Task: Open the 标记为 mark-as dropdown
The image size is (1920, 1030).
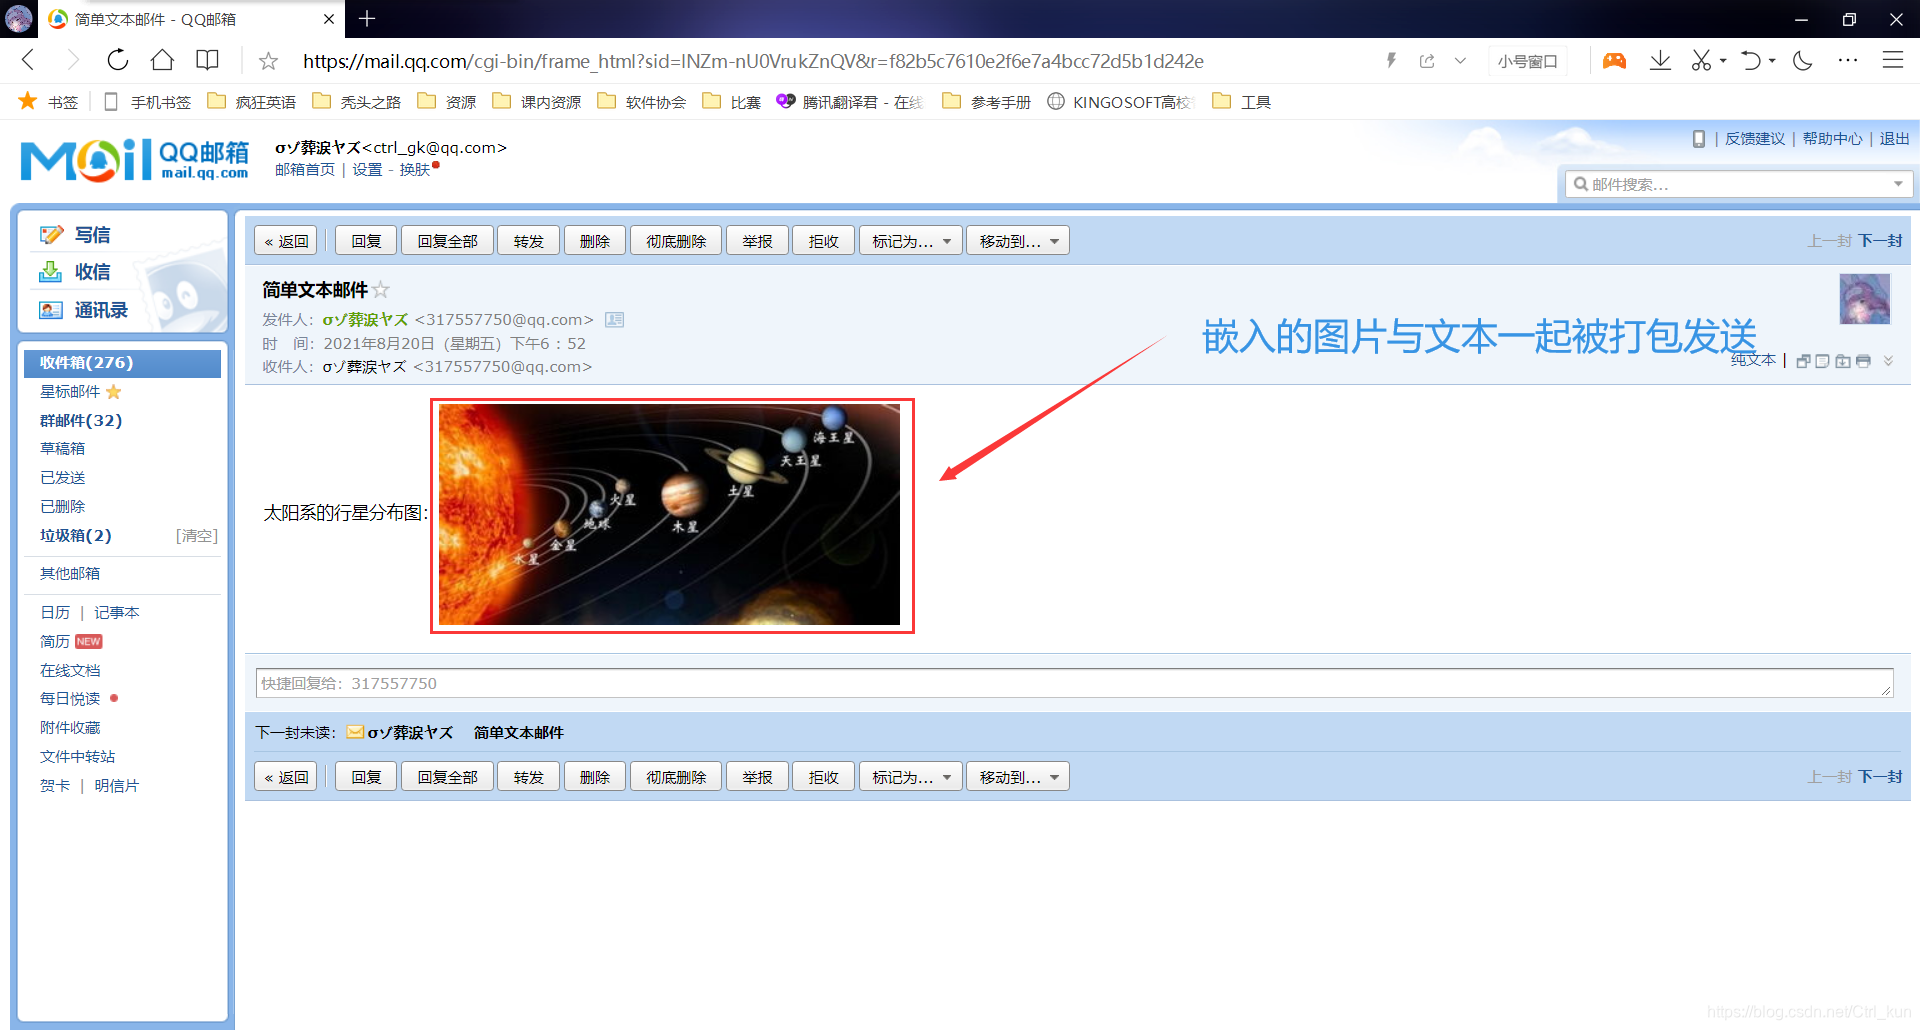Action: coord(909,240)
